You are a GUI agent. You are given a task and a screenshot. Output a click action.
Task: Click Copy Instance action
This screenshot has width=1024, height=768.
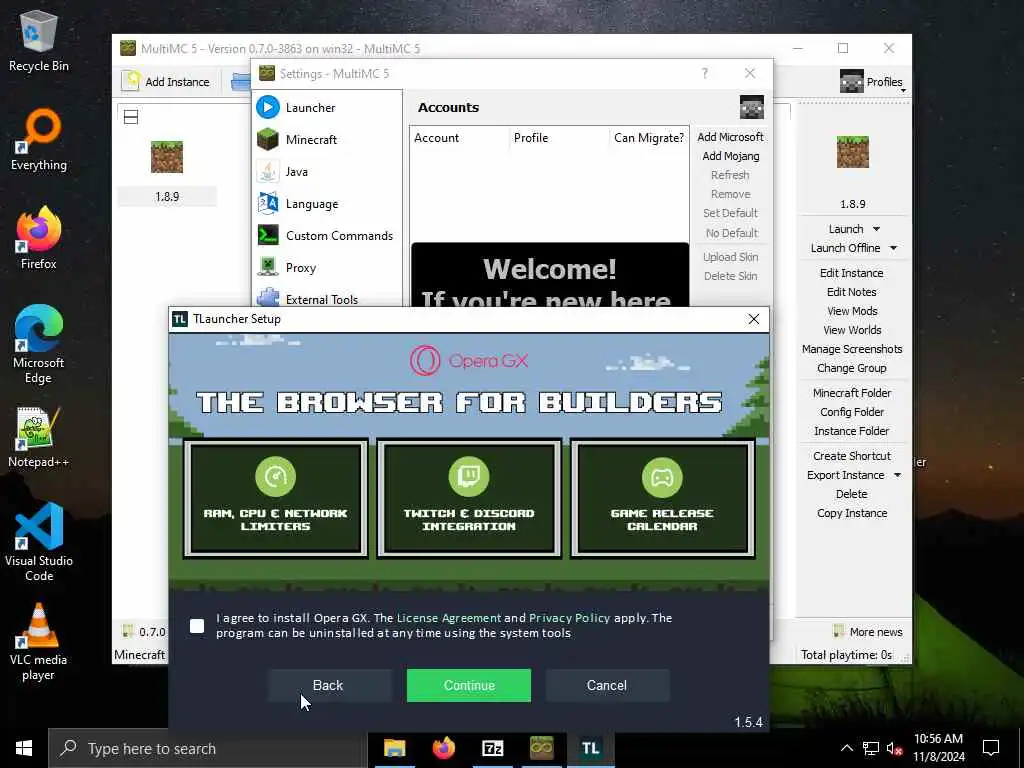coord(852,513)
